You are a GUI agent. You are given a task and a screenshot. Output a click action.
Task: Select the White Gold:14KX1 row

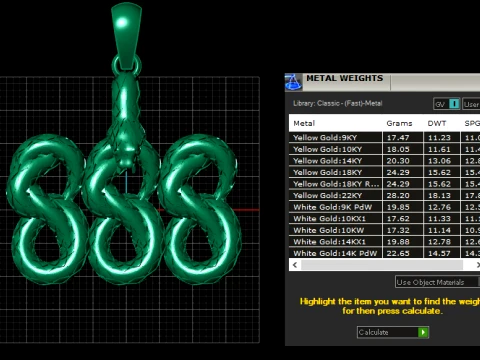[x=384, y=242]
